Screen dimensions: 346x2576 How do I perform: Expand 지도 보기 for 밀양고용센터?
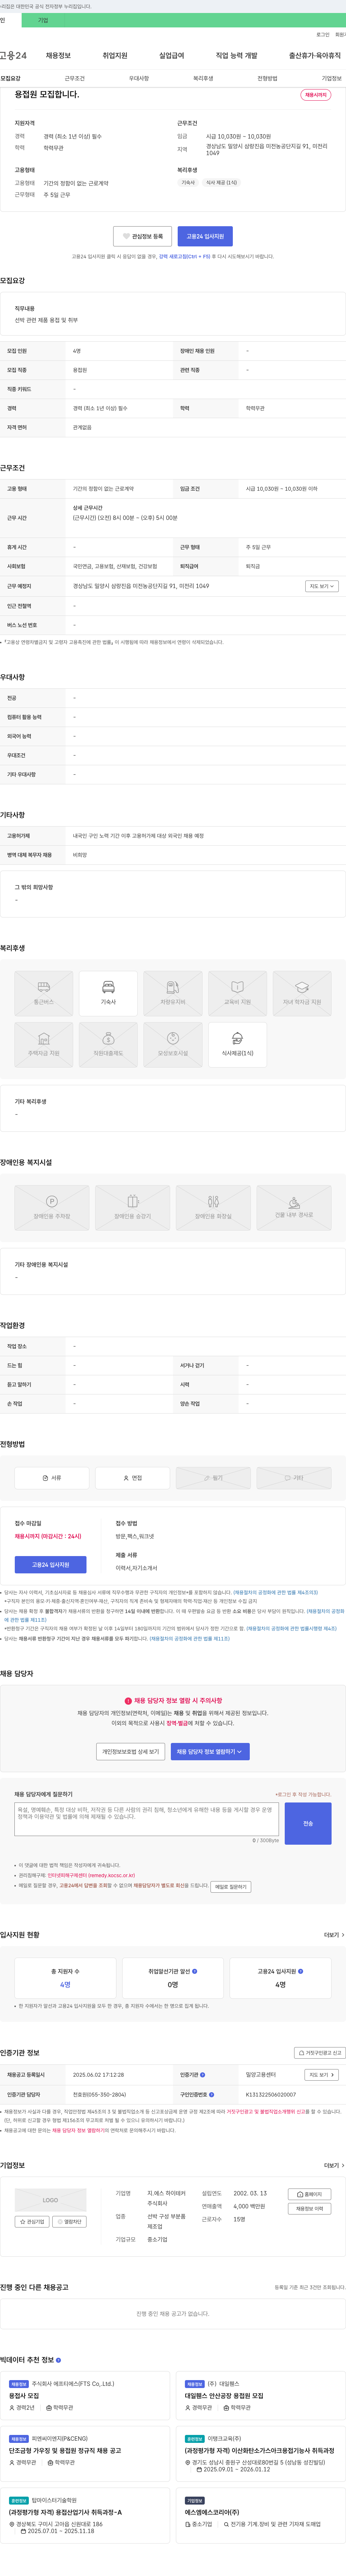(x=322, y=2075)
